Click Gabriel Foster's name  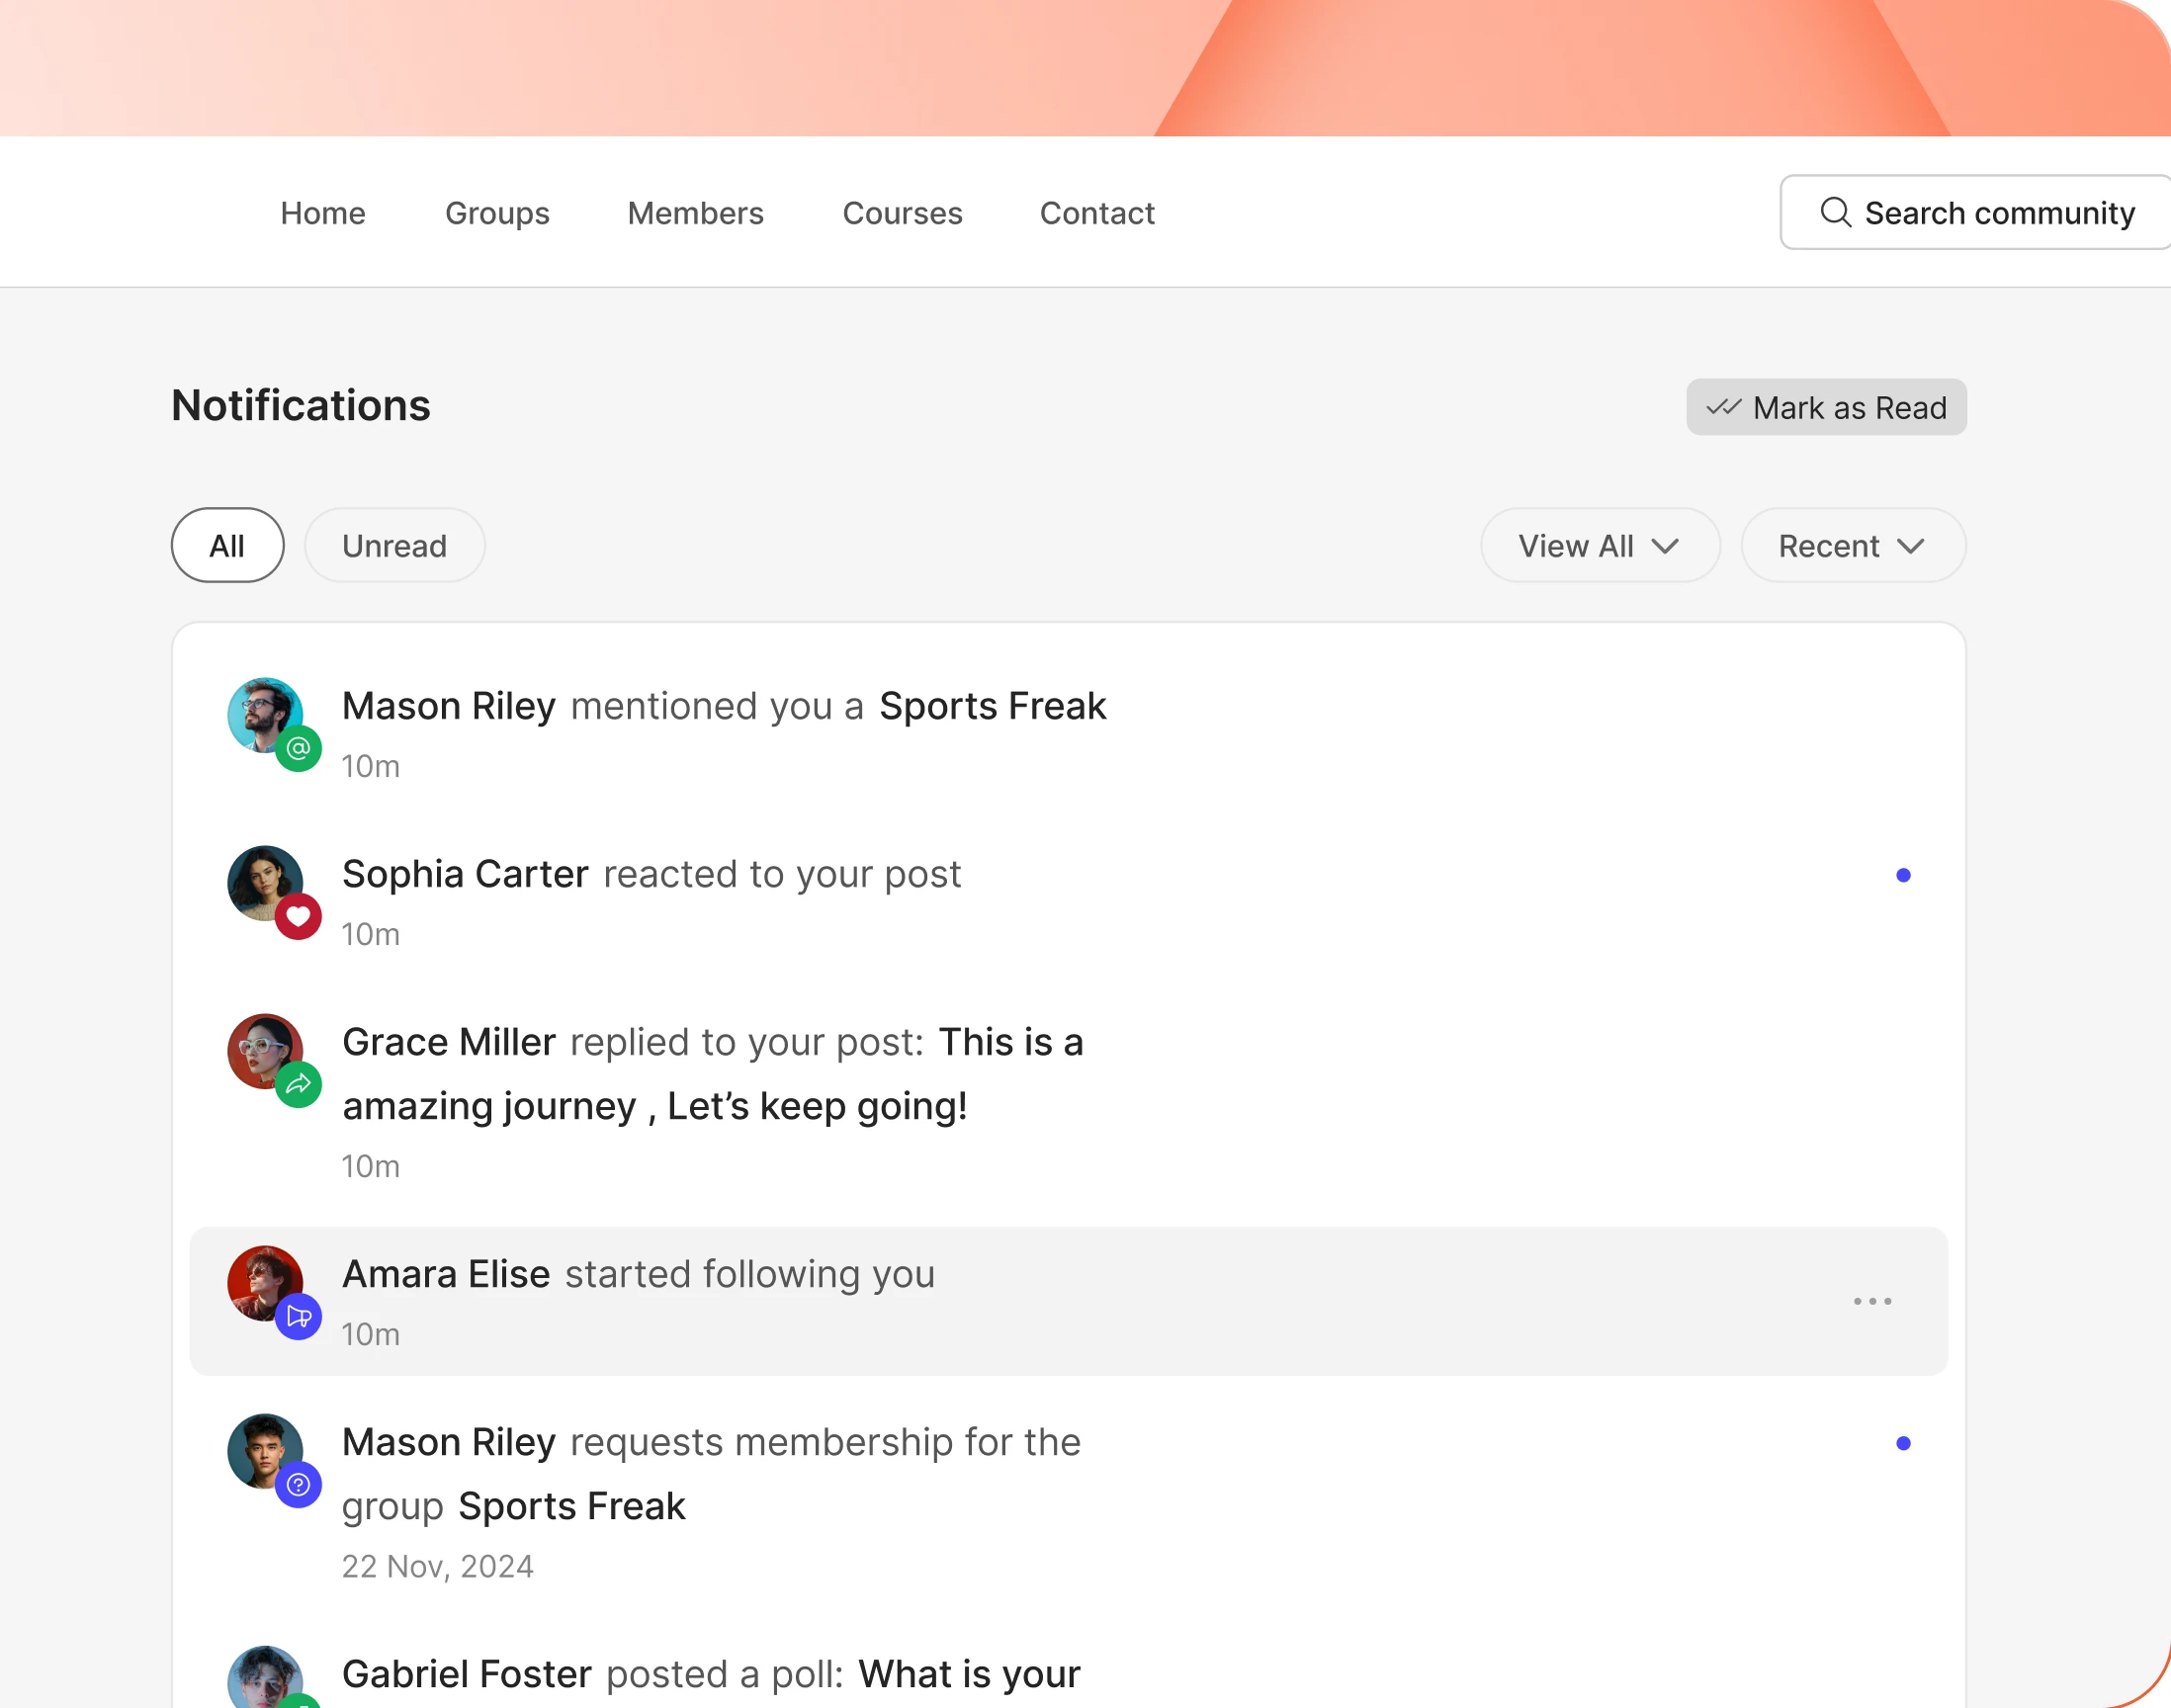pyautogui.click(x=467, y=1674)
